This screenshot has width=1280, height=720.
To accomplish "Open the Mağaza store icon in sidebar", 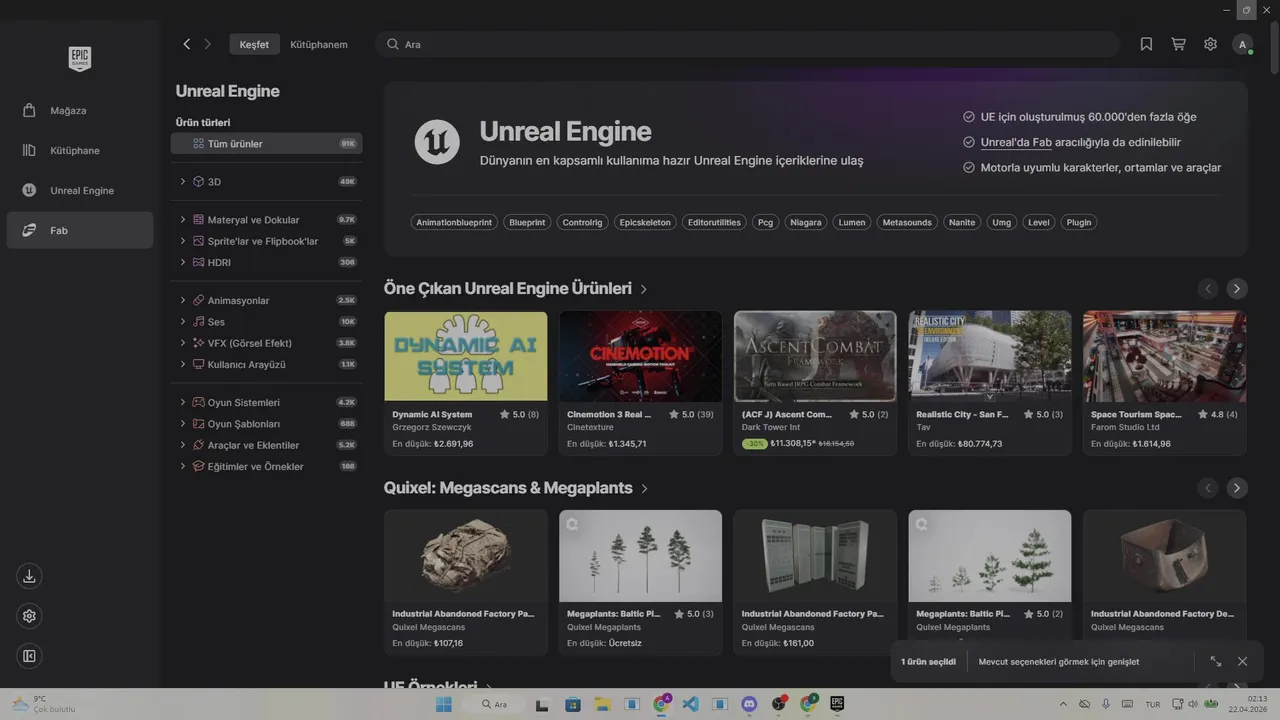I will 30,110.
